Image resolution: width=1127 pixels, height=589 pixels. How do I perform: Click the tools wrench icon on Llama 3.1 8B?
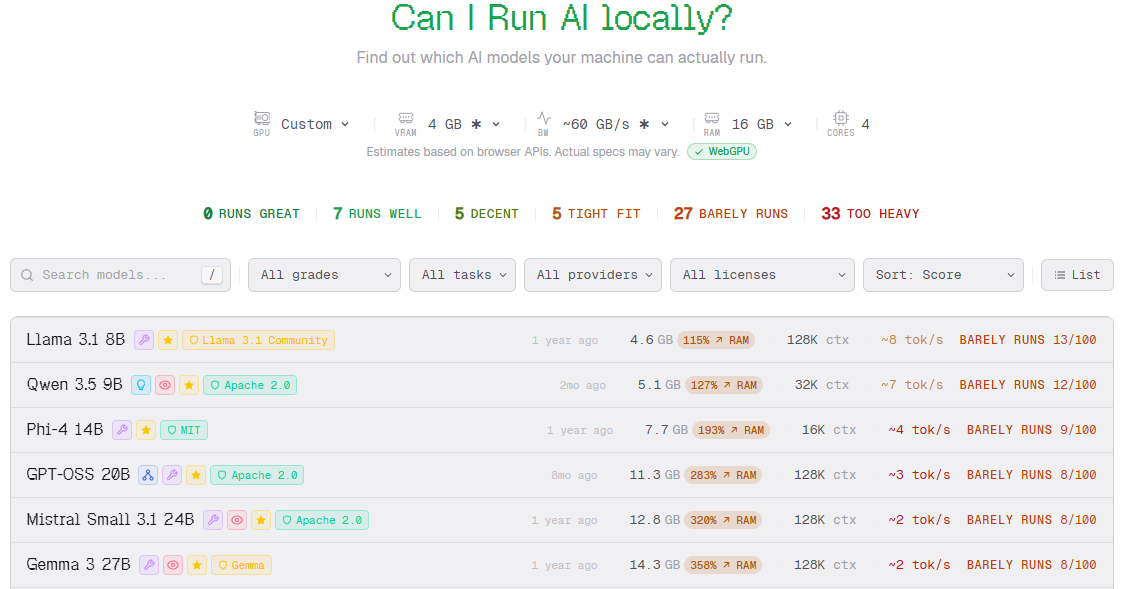(144, 340)
